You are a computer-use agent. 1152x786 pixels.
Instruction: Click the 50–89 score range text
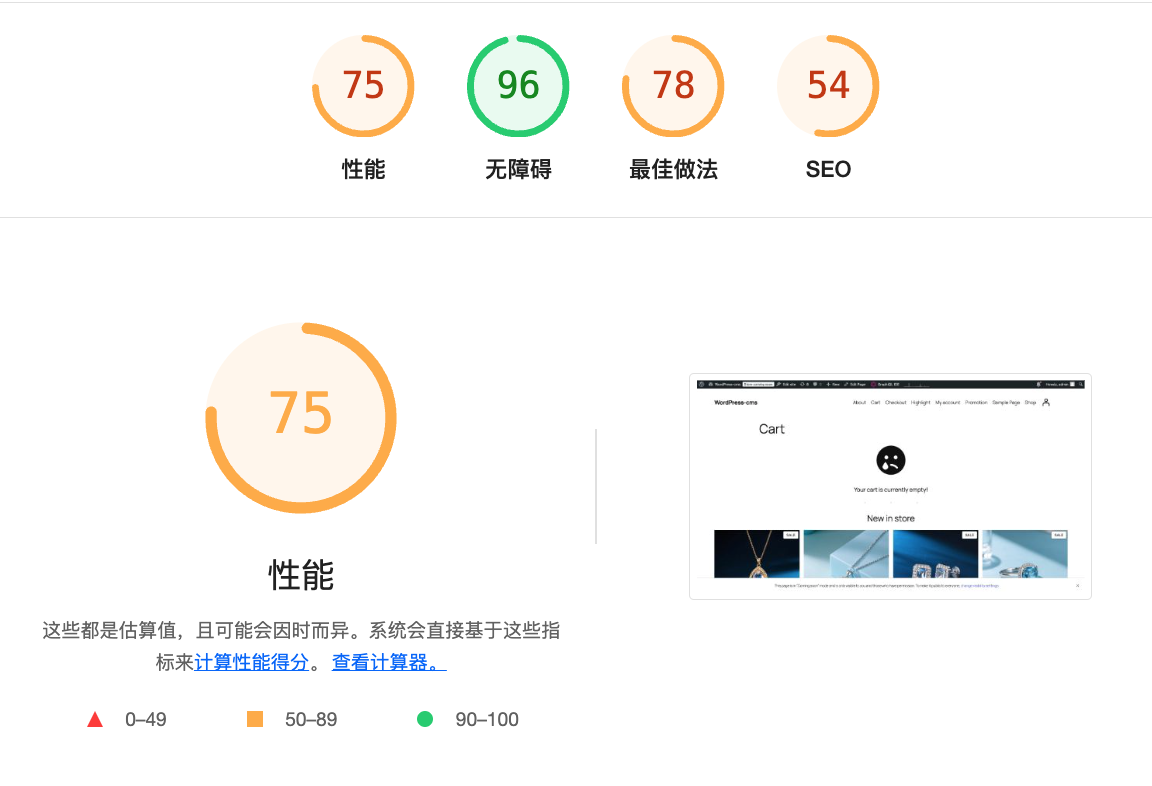tap(311, 720)
